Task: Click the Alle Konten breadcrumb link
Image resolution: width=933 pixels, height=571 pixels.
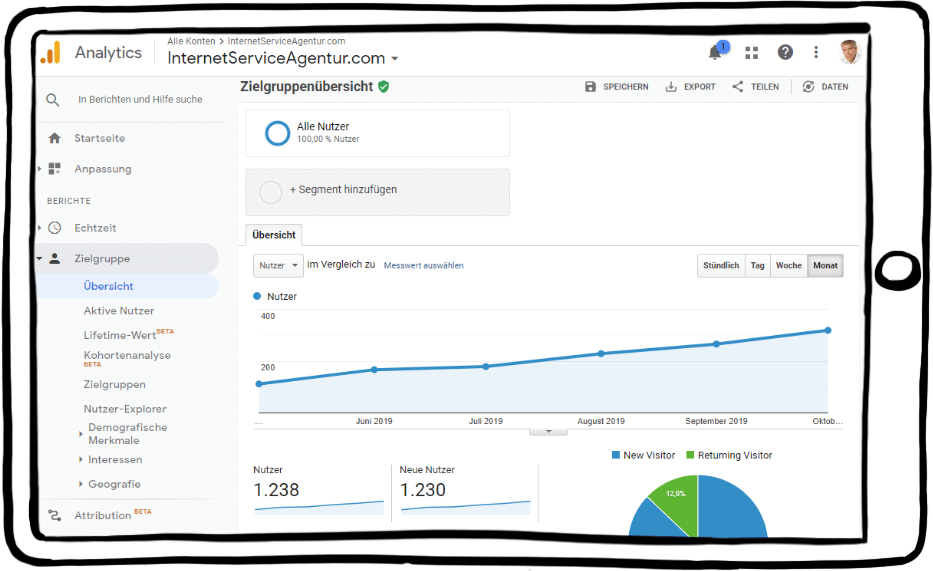Action: click(x=191, y=41)
